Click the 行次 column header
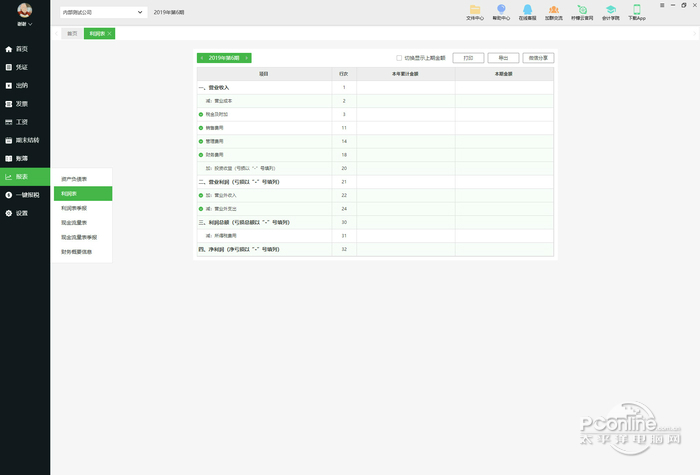 click(x=344, y=74)
